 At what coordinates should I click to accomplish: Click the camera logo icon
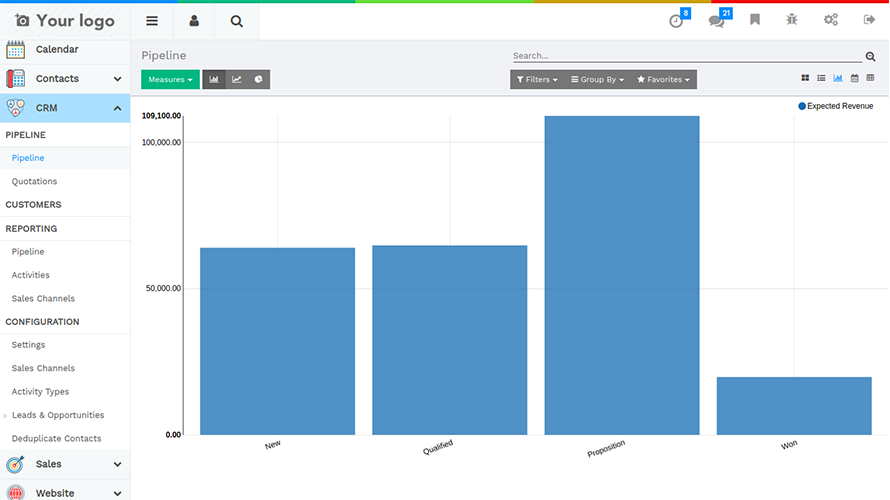tap(22, 21)
